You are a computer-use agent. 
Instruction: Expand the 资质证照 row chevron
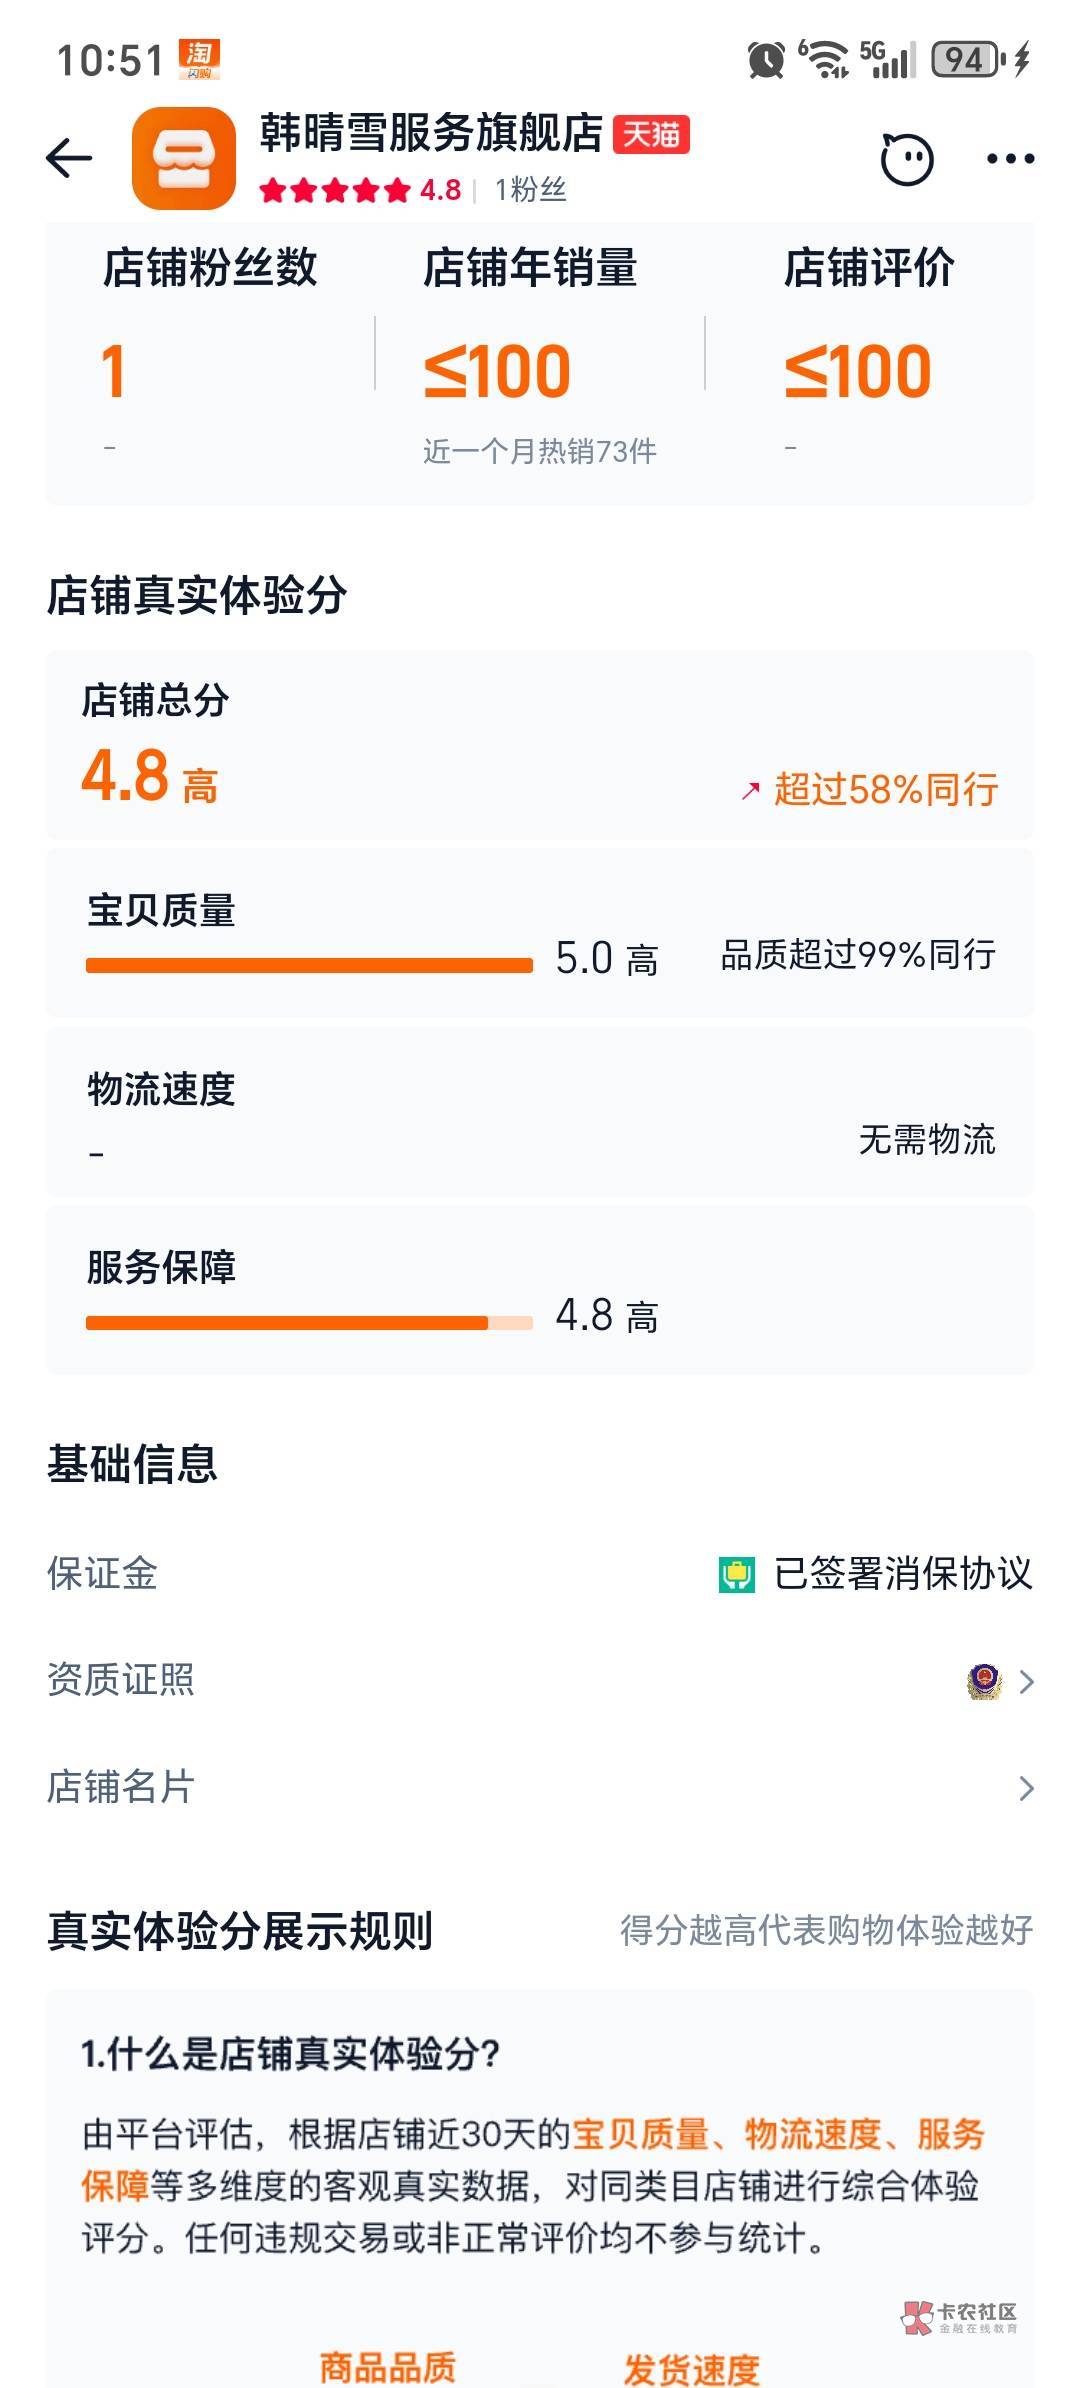click(1026, 1682)
